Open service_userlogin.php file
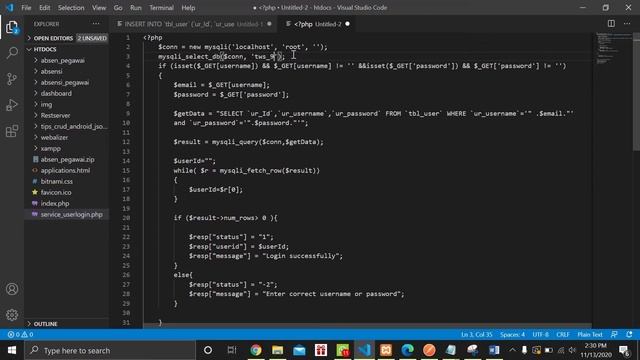This screenshot has height=360, width=640. coord(67,214)
